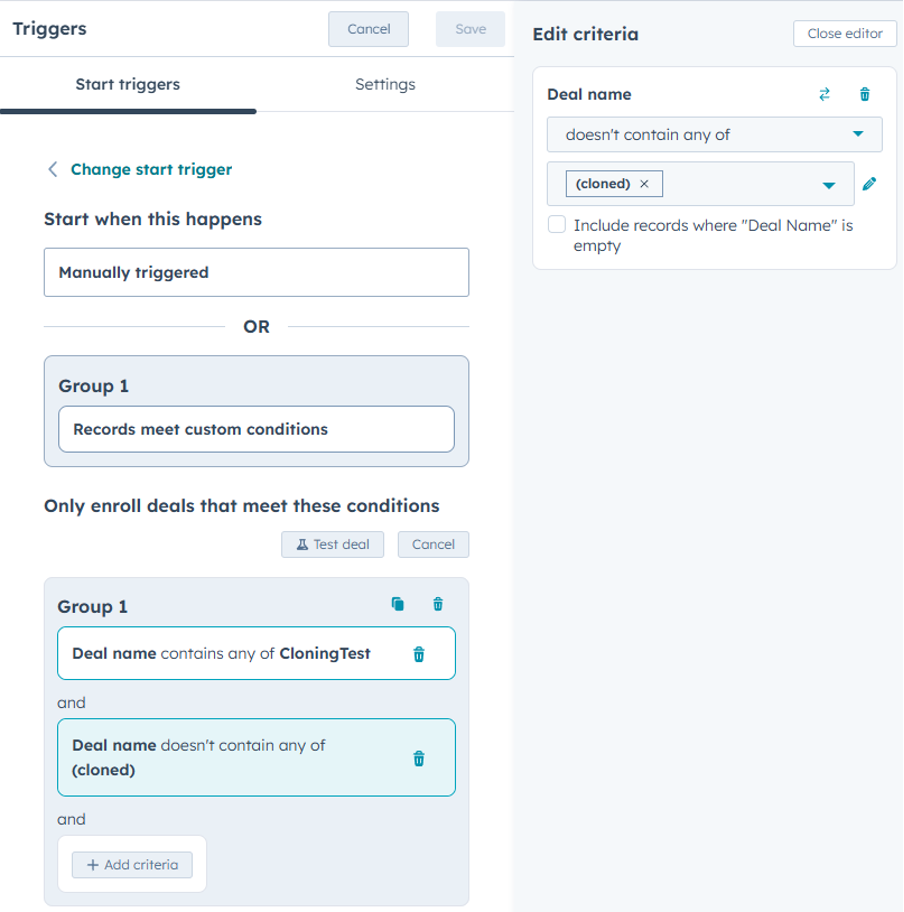Open the Records meet custom conditions box
Screen dimensions: 904x912
click(x=256, y=429)
